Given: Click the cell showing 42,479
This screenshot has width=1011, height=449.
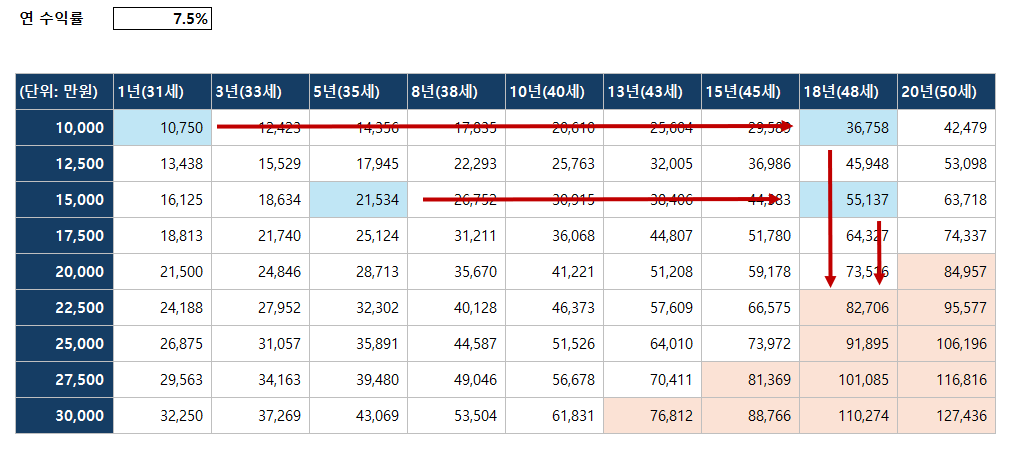Looking at the screenshot, I should click(x=947, y=128).
